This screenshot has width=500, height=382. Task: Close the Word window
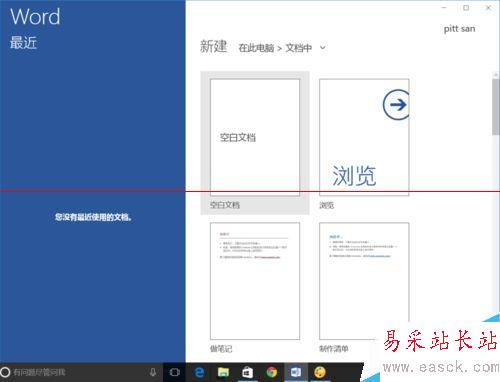point(488,8)
